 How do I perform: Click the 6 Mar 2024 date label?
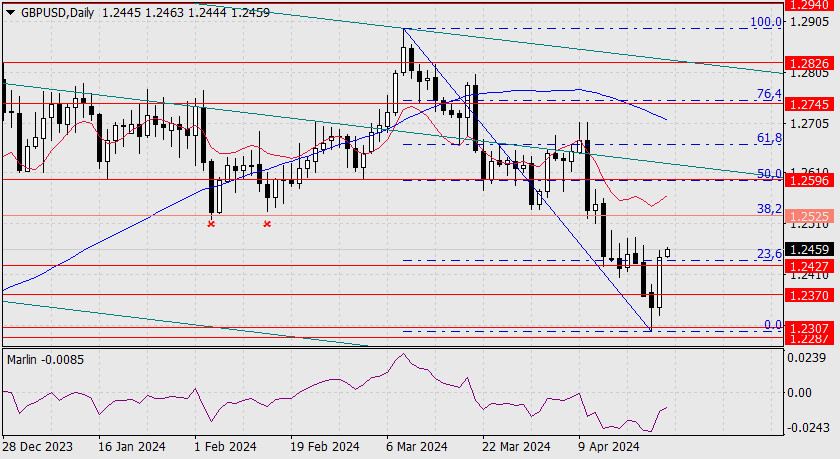[417, 446]
